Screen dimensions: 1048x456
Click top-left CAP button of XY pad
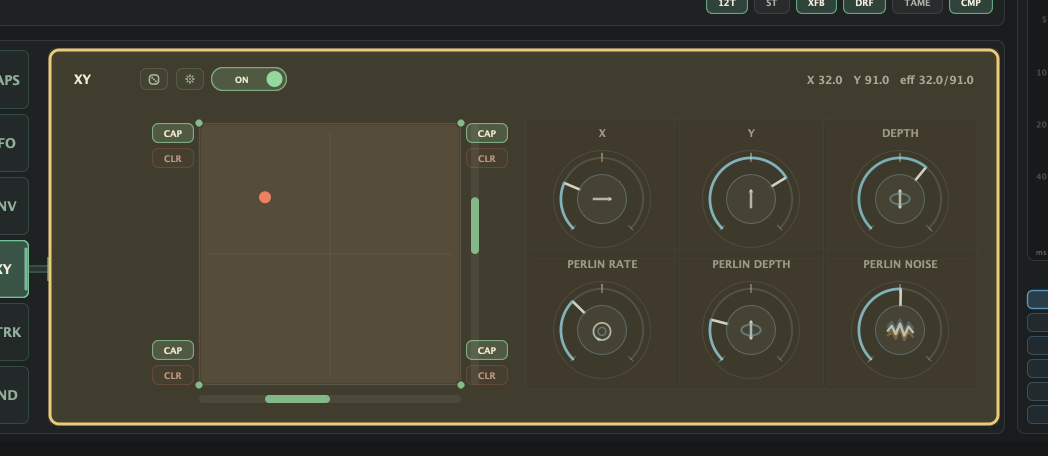[173, 133]
